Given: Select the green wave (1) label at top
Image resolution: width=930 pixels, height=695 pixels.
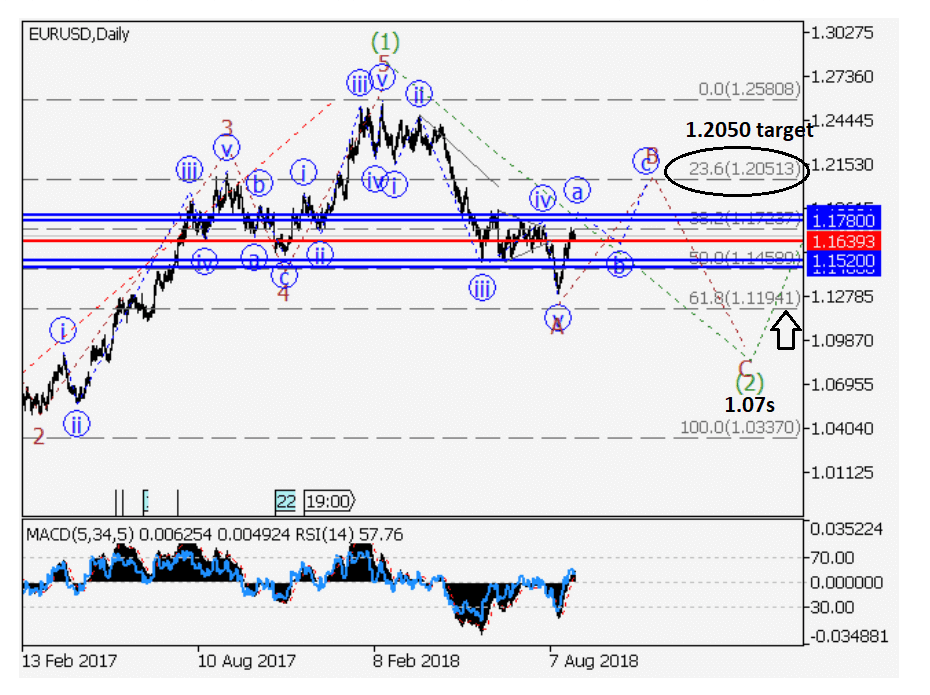Looking at the screenshot, I should click(385, 43).
